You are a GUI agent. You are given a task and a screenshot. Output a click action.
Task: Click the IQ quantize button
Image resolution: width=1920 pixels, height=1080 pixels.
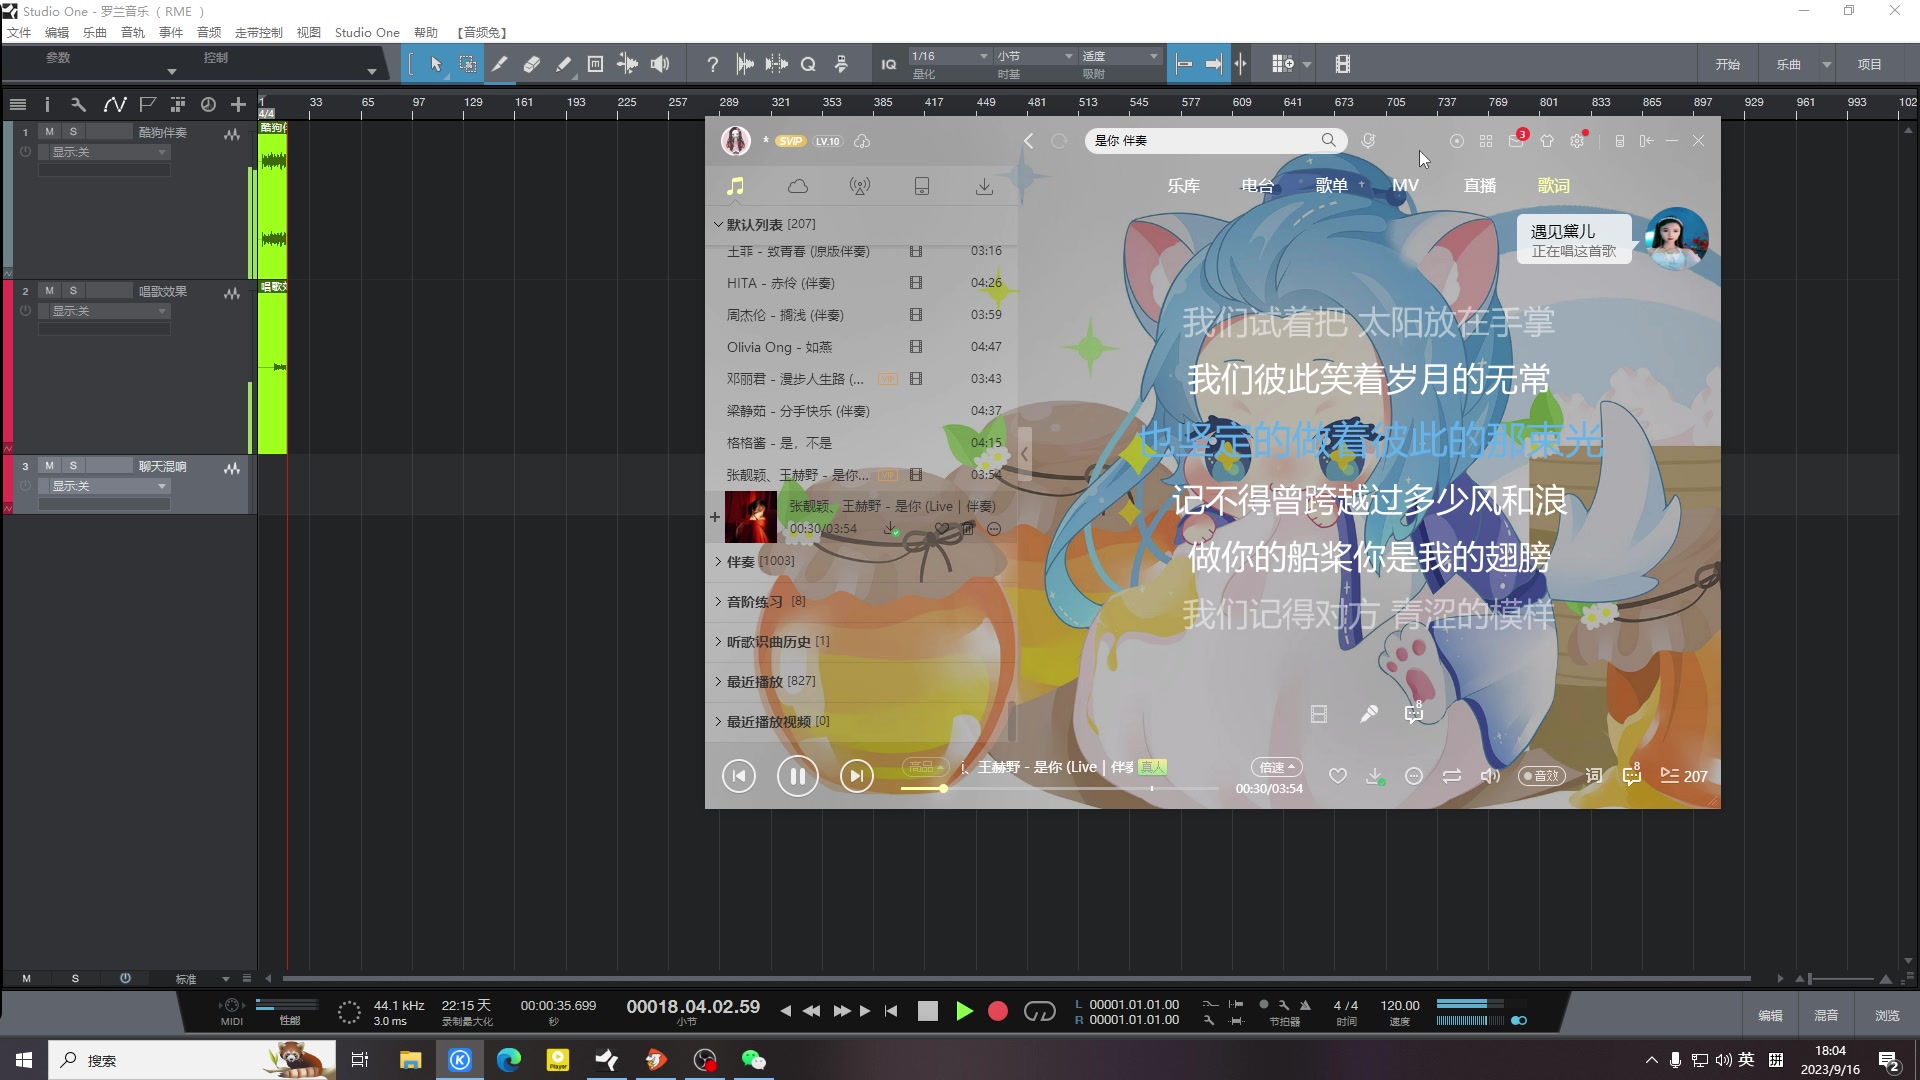click(x=889, y=64)
